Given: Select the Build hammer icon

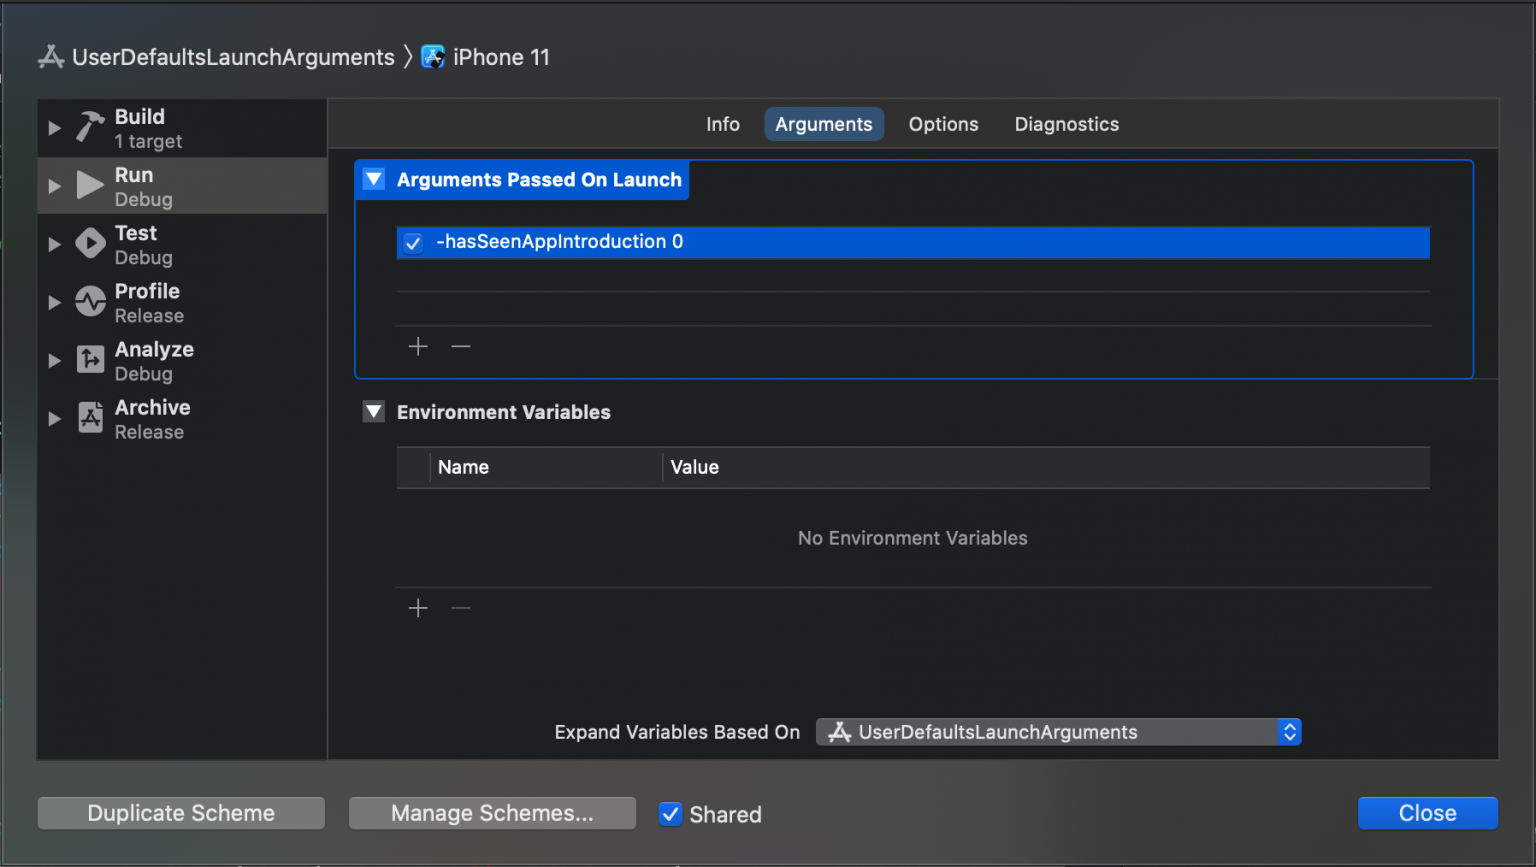Looking at the screenshot, I should point(89,127).
